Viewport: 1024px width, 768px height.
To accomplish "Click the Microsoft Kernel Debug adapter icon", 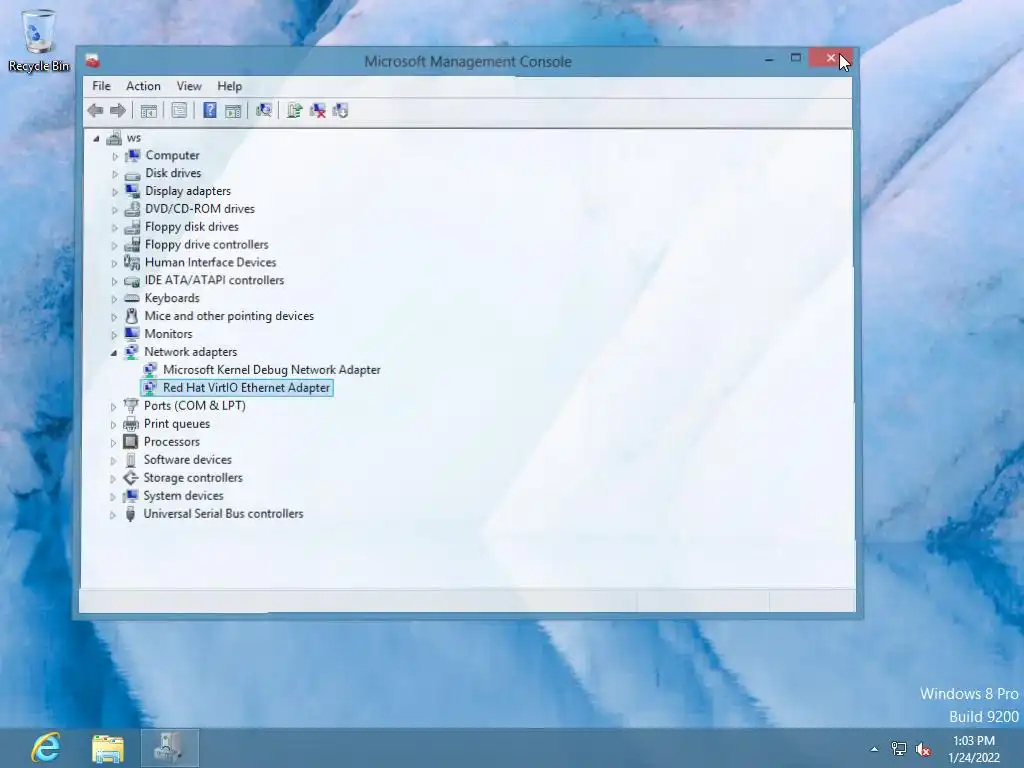I will coord(150,370).
